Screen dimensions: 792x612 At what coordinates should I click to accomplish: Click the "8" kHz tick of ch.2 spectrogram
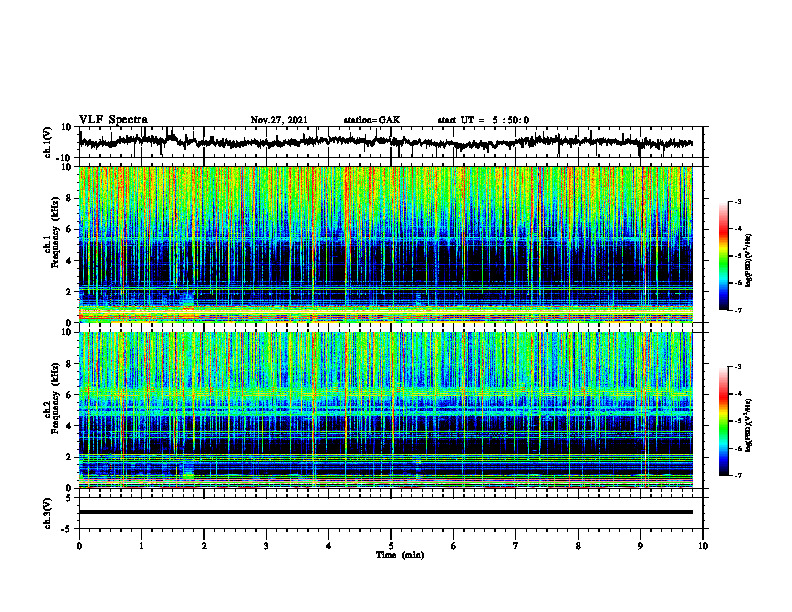point(71,364)
